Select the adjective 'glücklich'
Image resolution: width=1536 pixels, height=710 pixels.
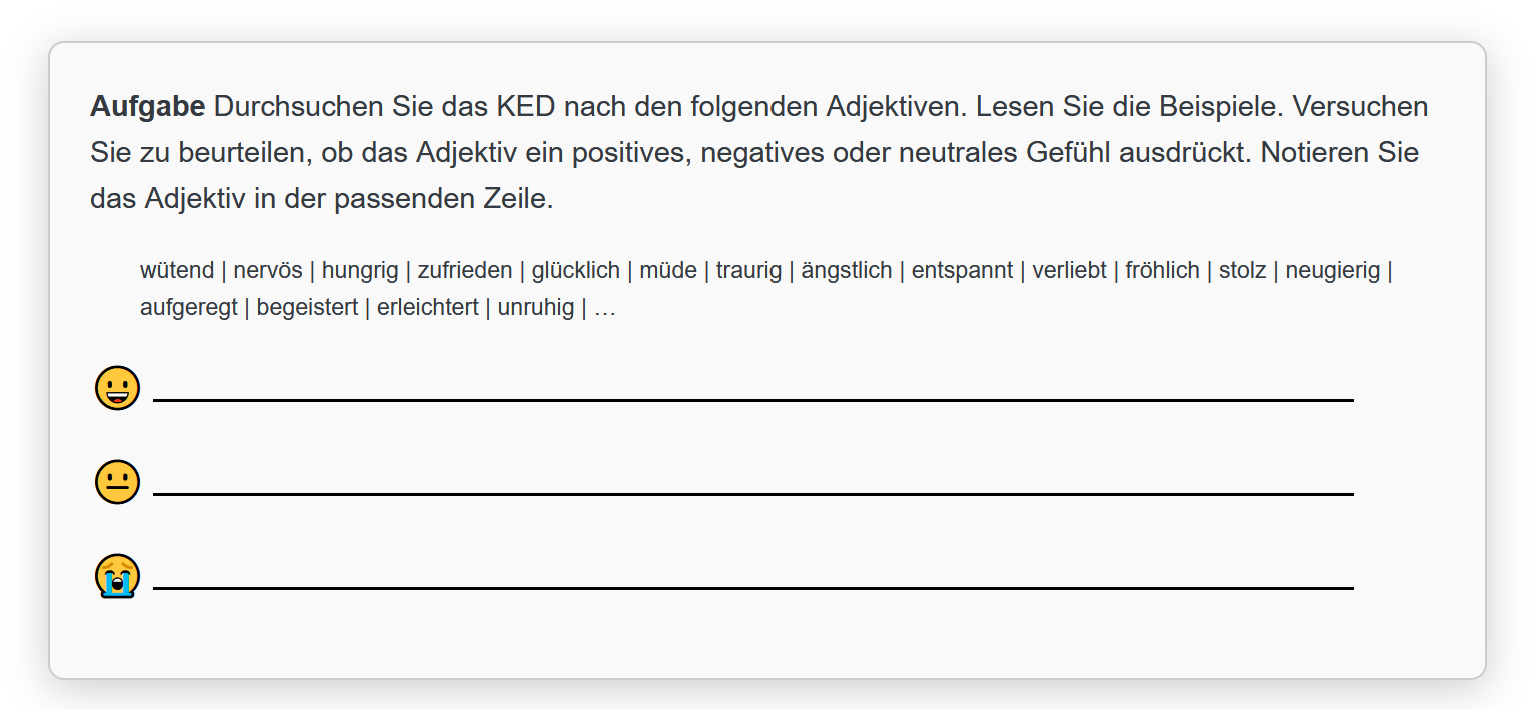point(576,270)
